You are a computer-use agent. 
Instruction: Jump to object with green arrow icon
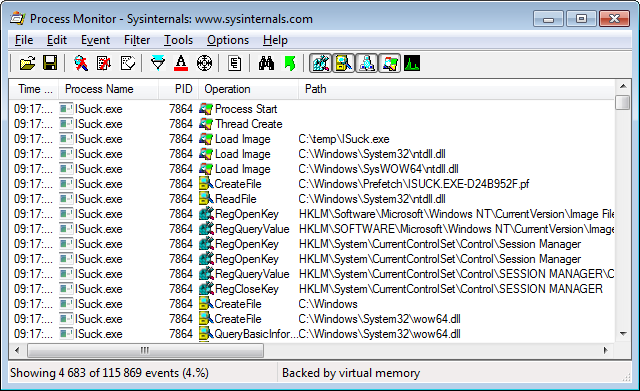289,63
